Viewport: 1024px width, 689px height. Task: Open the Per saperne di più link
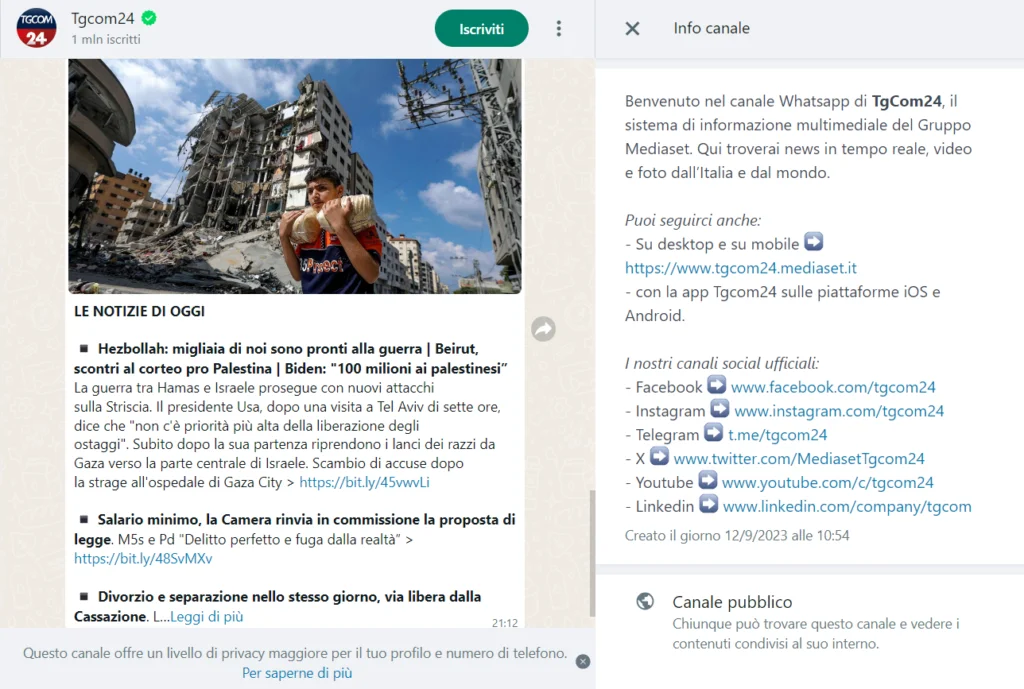pyautogui.click(x=297, y=673)
